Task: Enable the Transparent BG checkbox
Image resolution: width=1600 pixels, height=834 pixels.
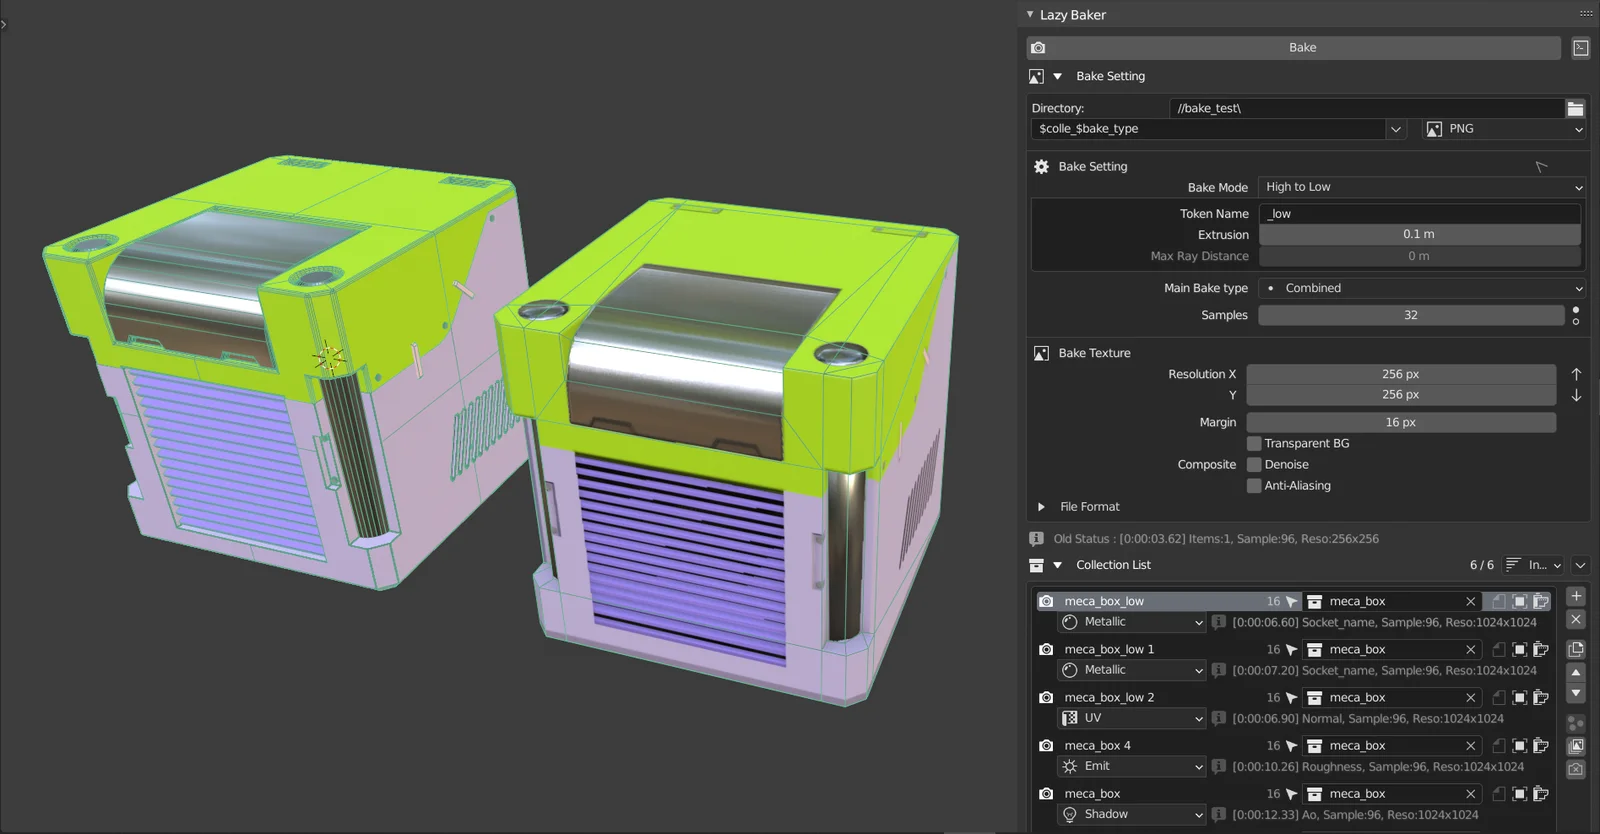Action: (x=1254, y=444)
